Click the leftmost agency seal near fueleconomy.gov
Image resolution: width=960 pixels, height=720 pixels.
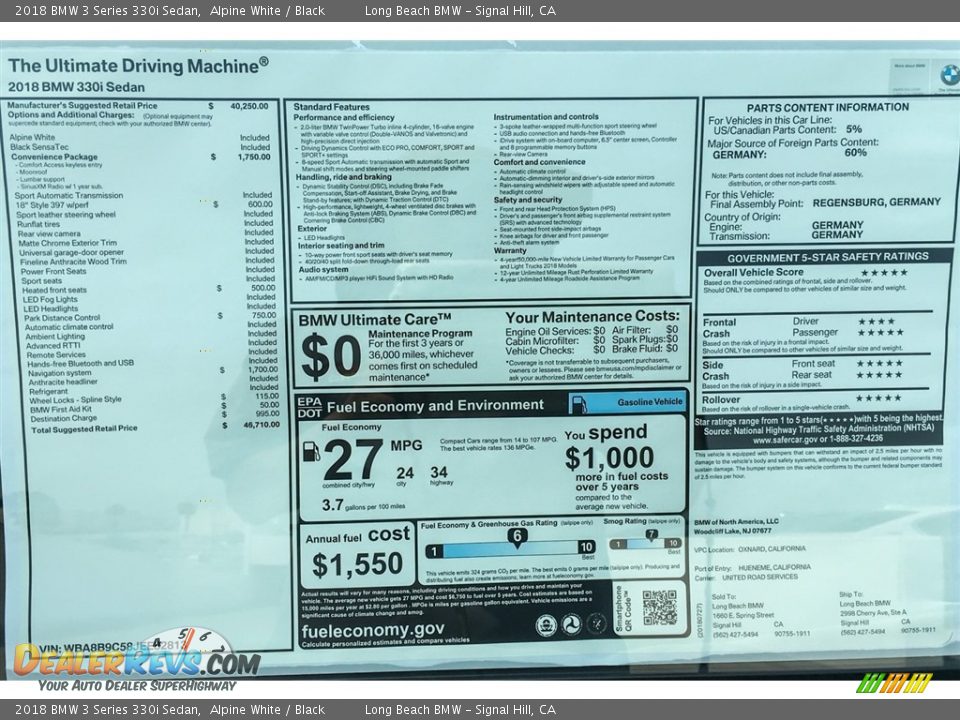[546, 625]
